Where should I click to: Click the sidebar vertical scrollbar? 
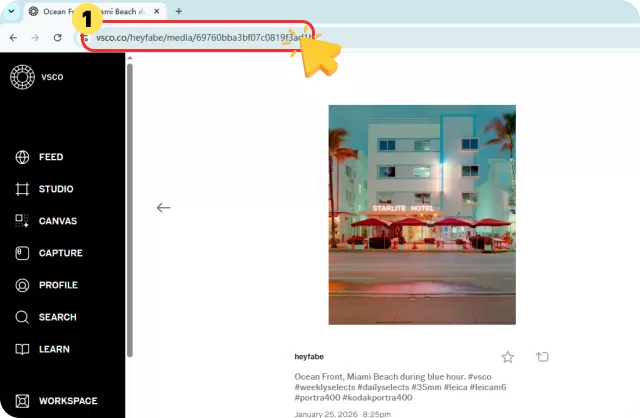pyautogui.click(x=130, y=210)
